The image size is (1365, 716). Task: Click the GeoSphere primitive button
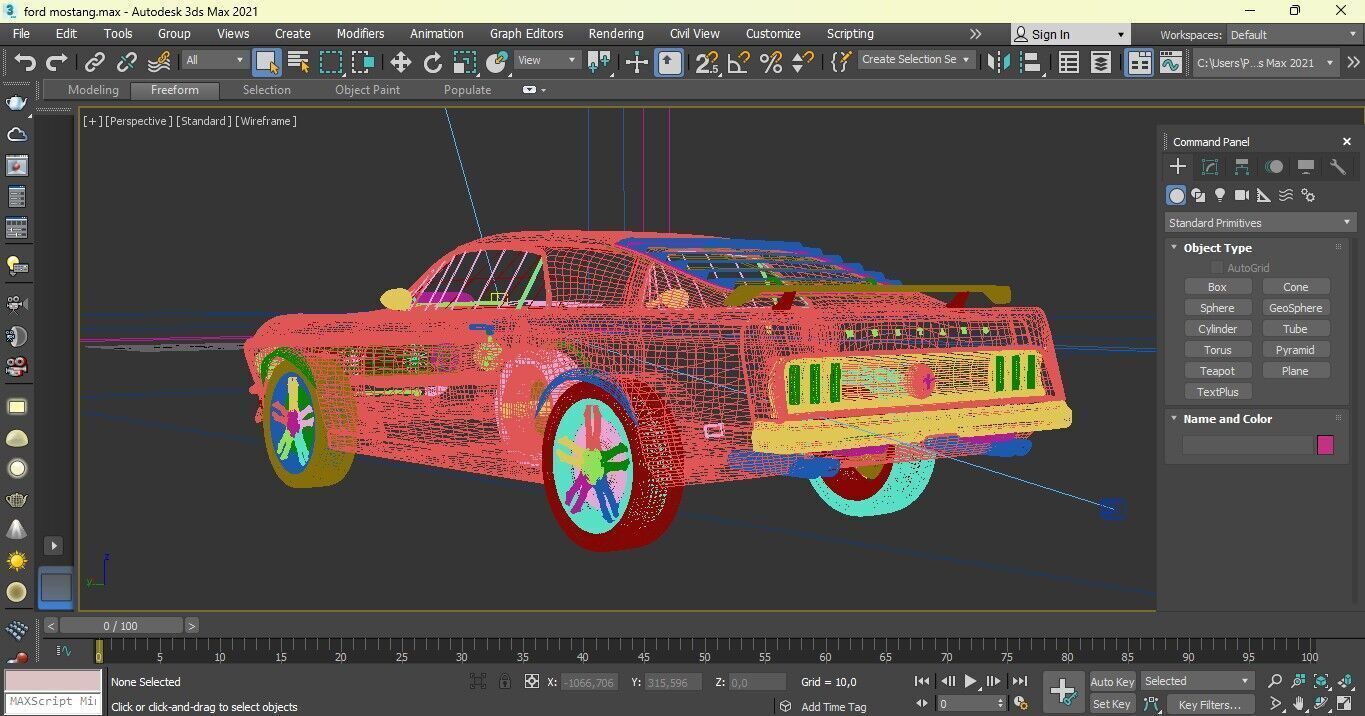pyautogui.click(x=1295, y=308)
